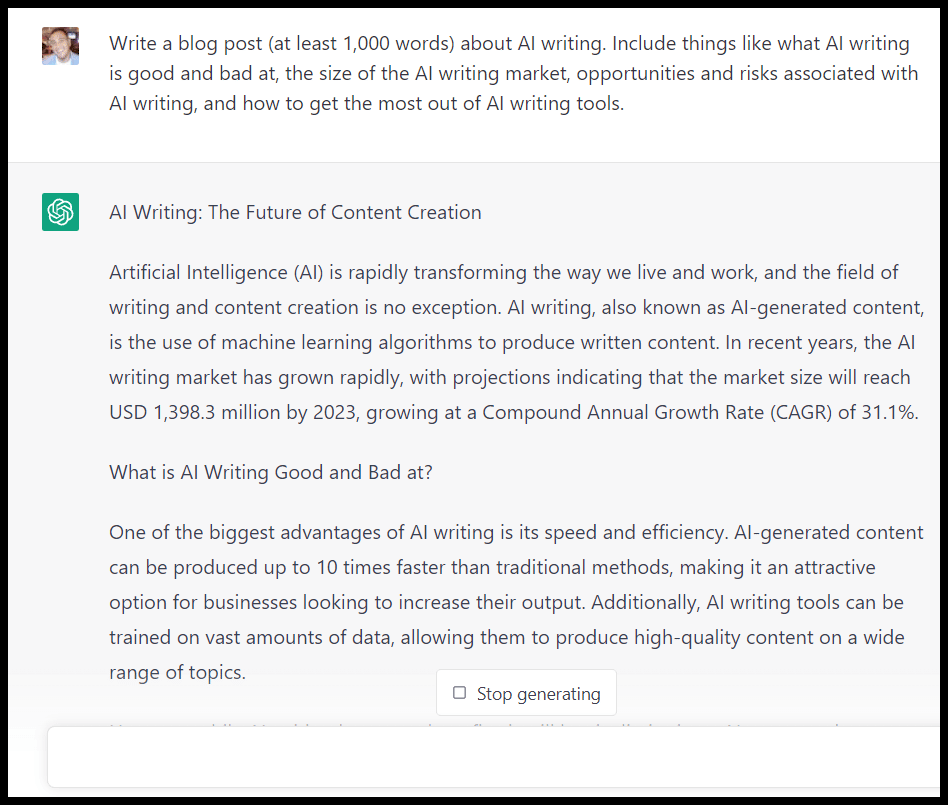
Task: Click the ChatGPT logo icon
Action: tap(60, 212)
